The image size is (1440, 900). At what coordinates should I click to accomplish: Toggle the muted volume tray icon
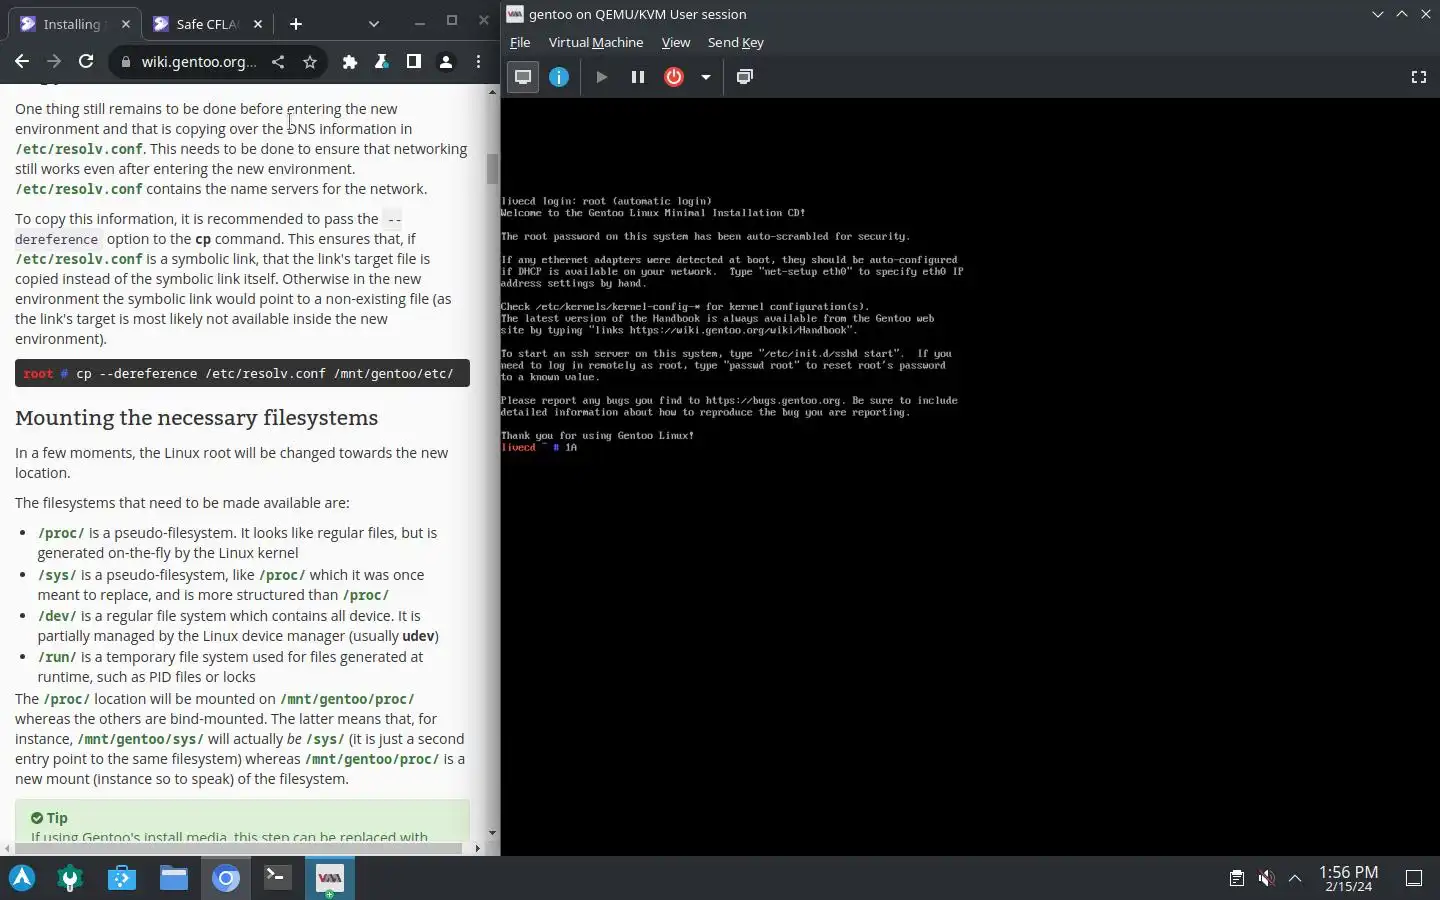click(1266, 878)
